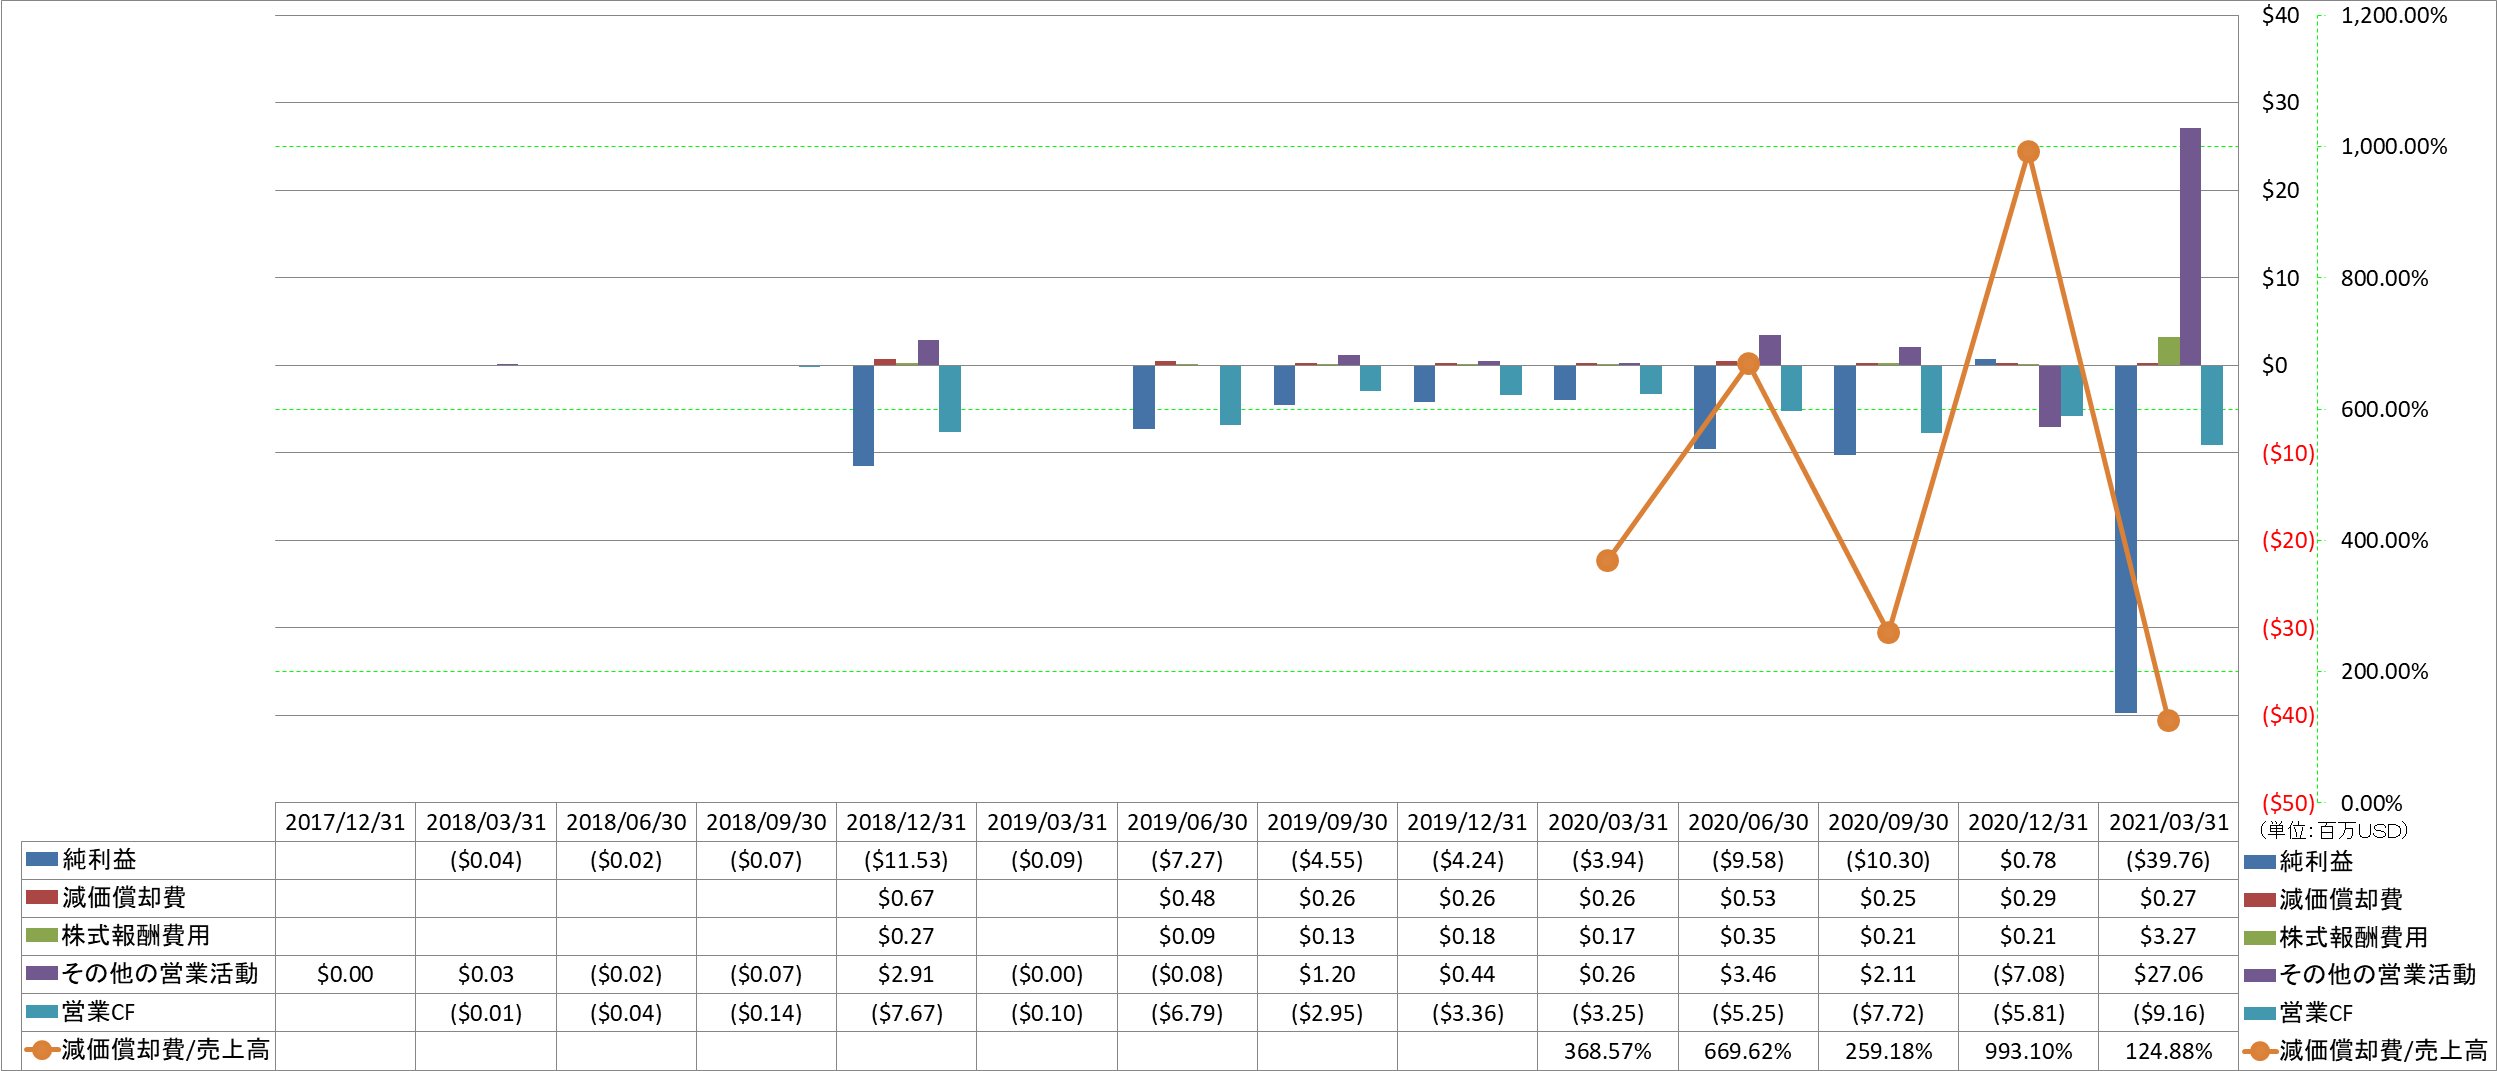Select the $3.46 other operating activities cell
Image resolution: width=2497 pixels, height=1071 pixels.
[x=1748, y=974]
